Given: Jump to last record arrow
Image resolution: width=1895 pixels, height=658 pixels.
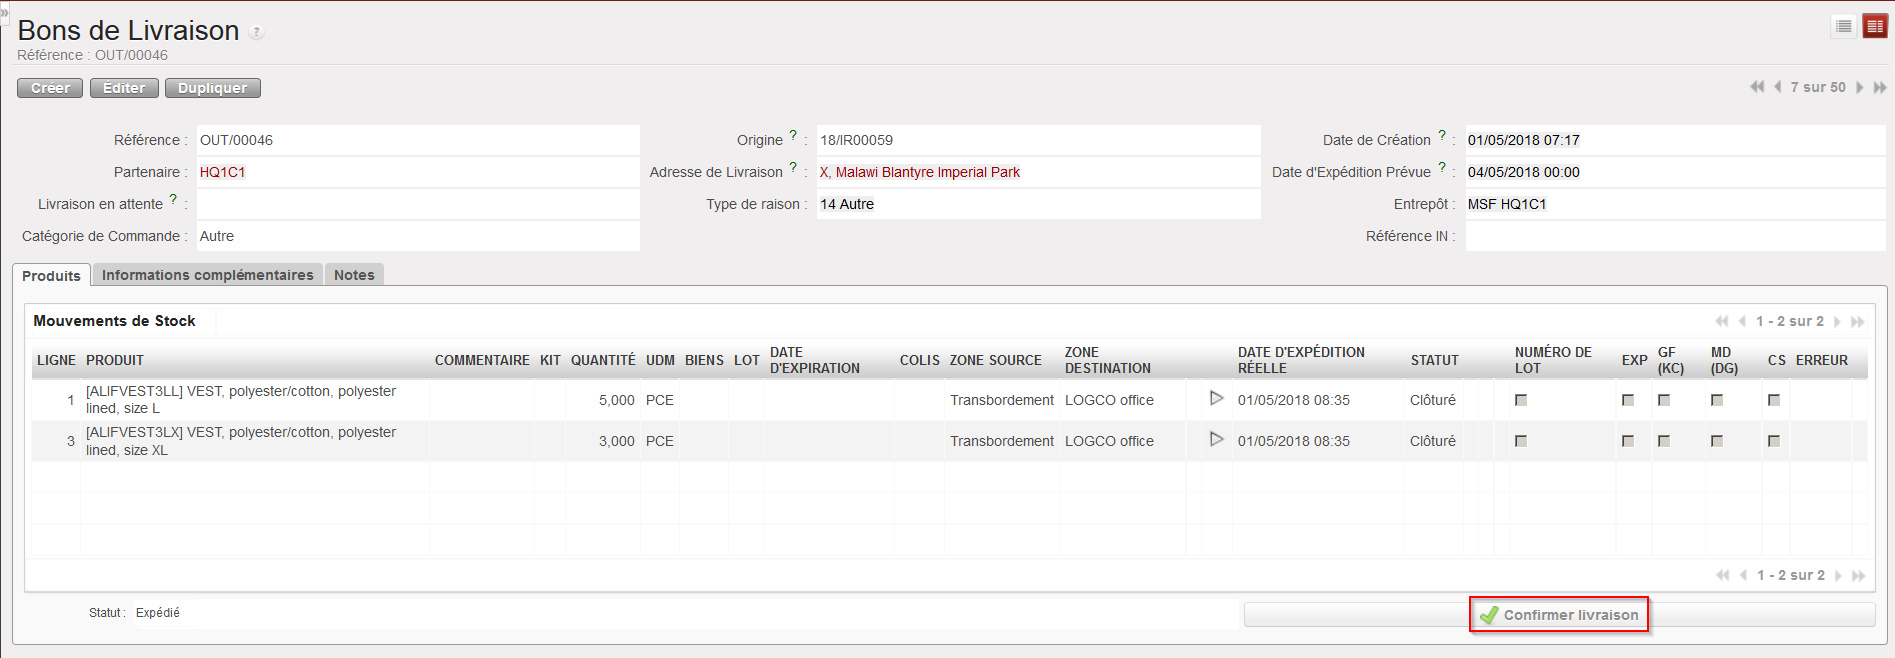Looking at the screenshot, I should point(1880,88).
